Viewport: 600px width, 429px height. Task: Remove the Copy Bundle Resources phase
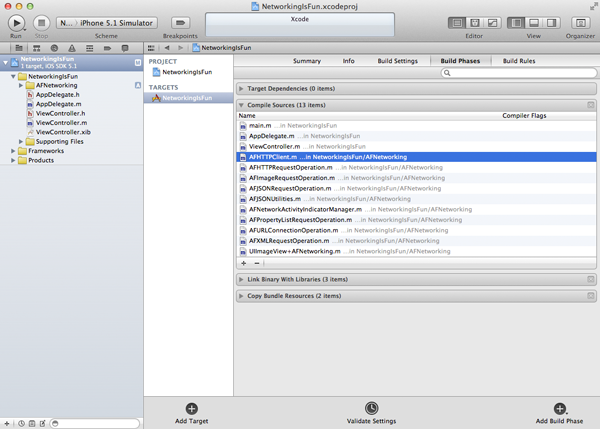591,296
